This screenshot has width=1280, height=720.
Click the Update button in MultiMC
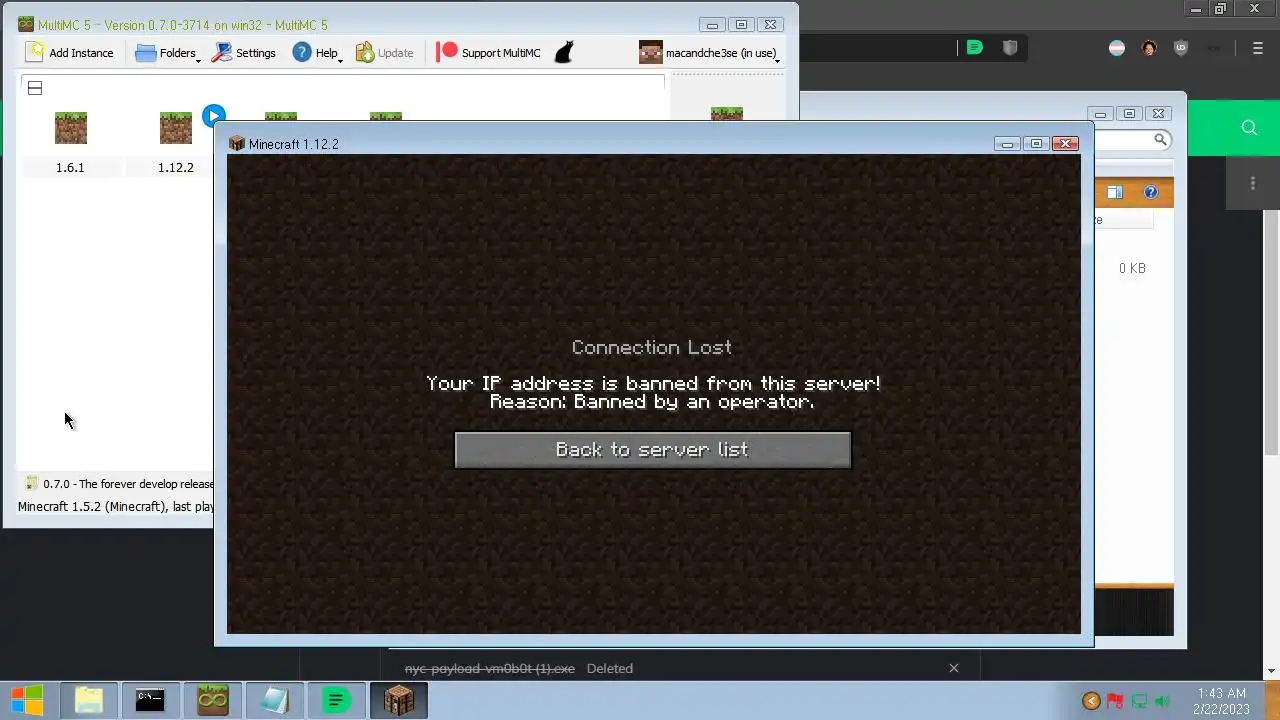point(385,53)
